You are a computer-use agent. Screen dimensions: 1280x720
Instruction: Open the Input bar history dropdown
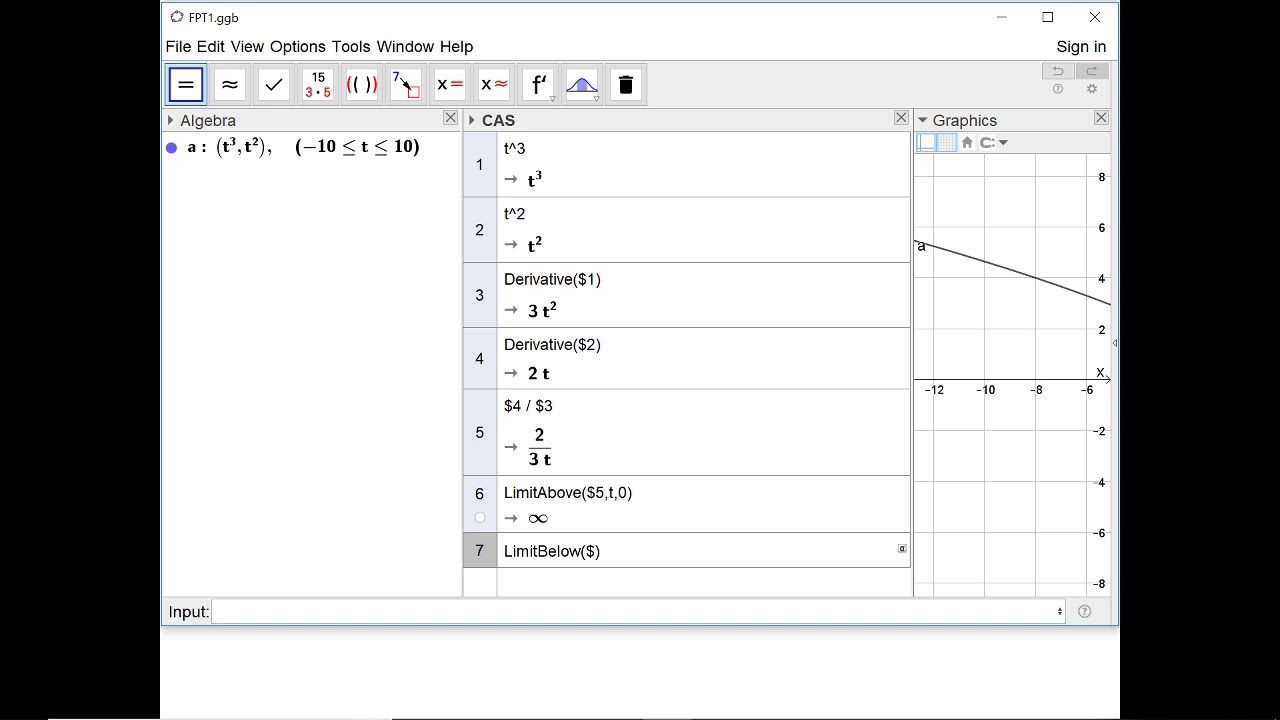1060,612
